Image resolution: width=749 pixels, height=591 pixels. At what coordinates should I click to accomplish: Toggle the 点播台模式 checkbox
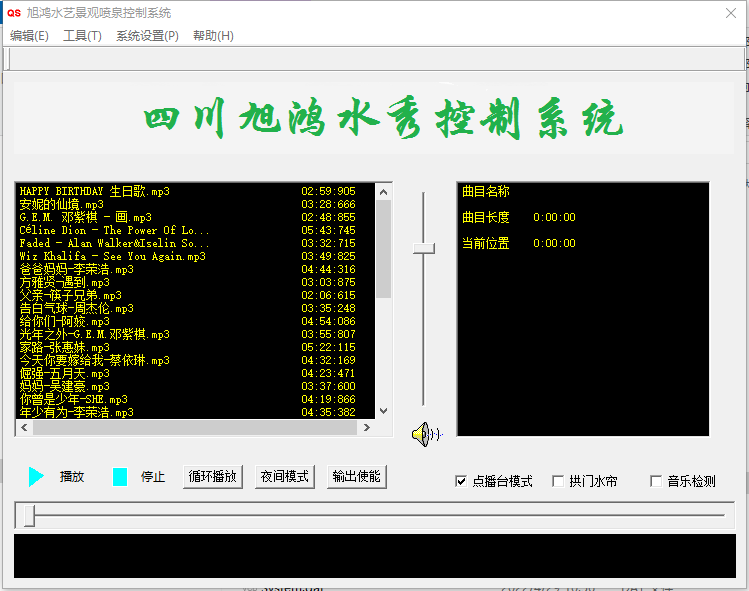[x=461, y=481]
